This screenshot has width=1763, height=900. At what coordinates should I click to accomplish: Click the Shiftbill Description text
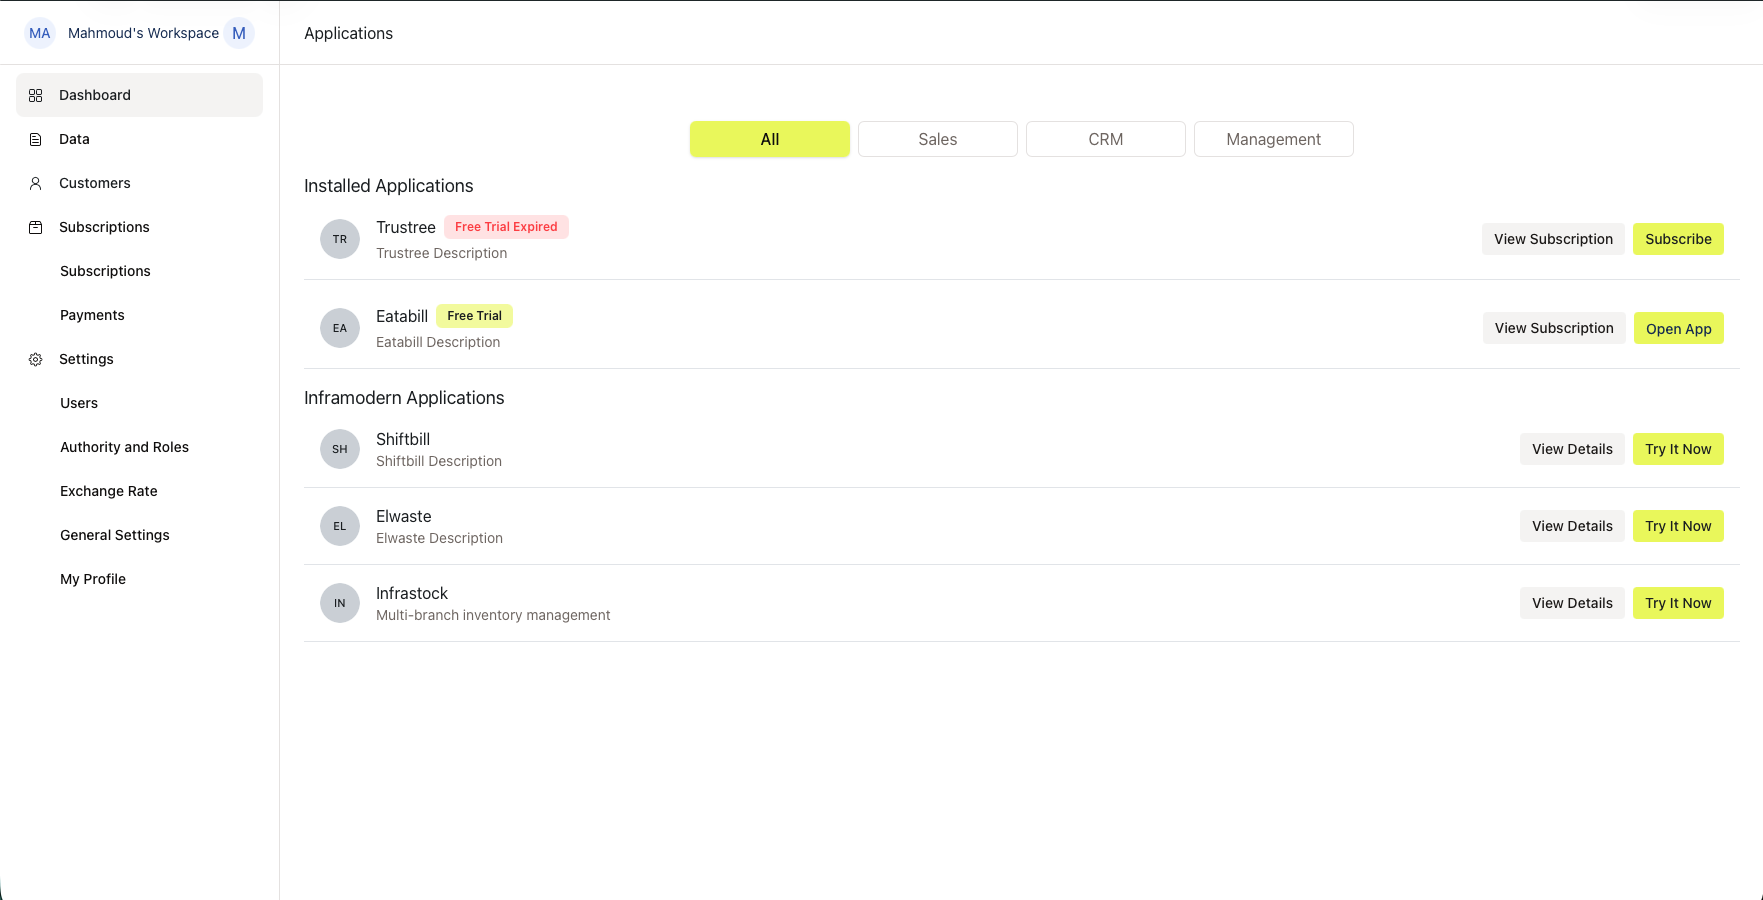[x=439, y=461]
